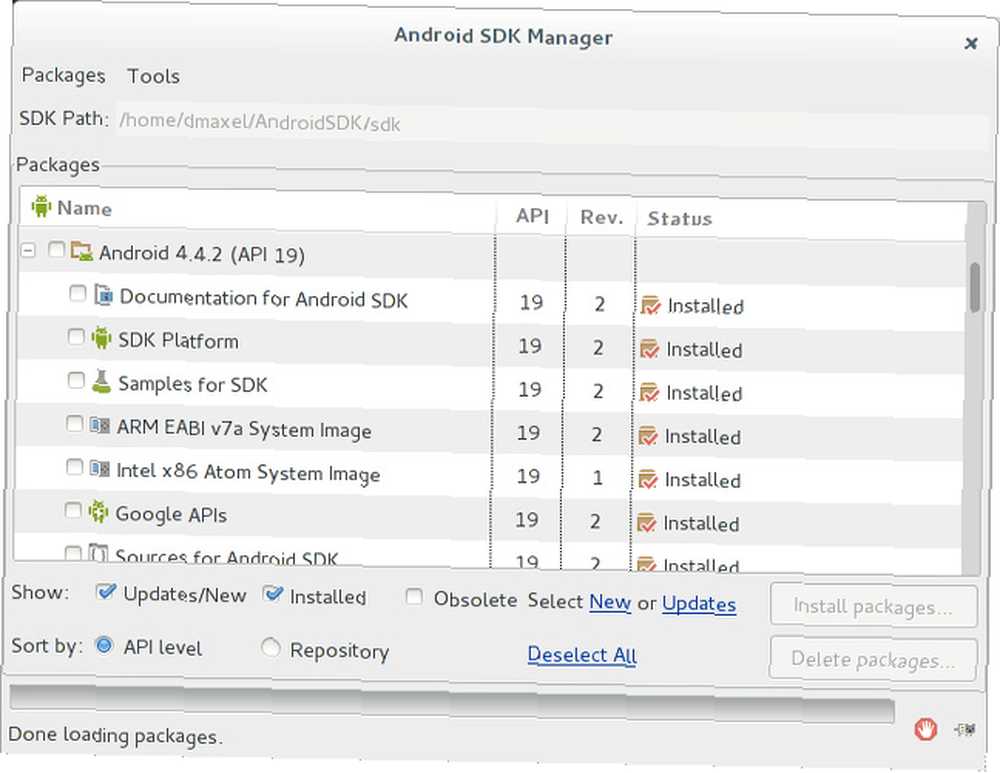Enable the Obsolete show filter

[415, 597]
